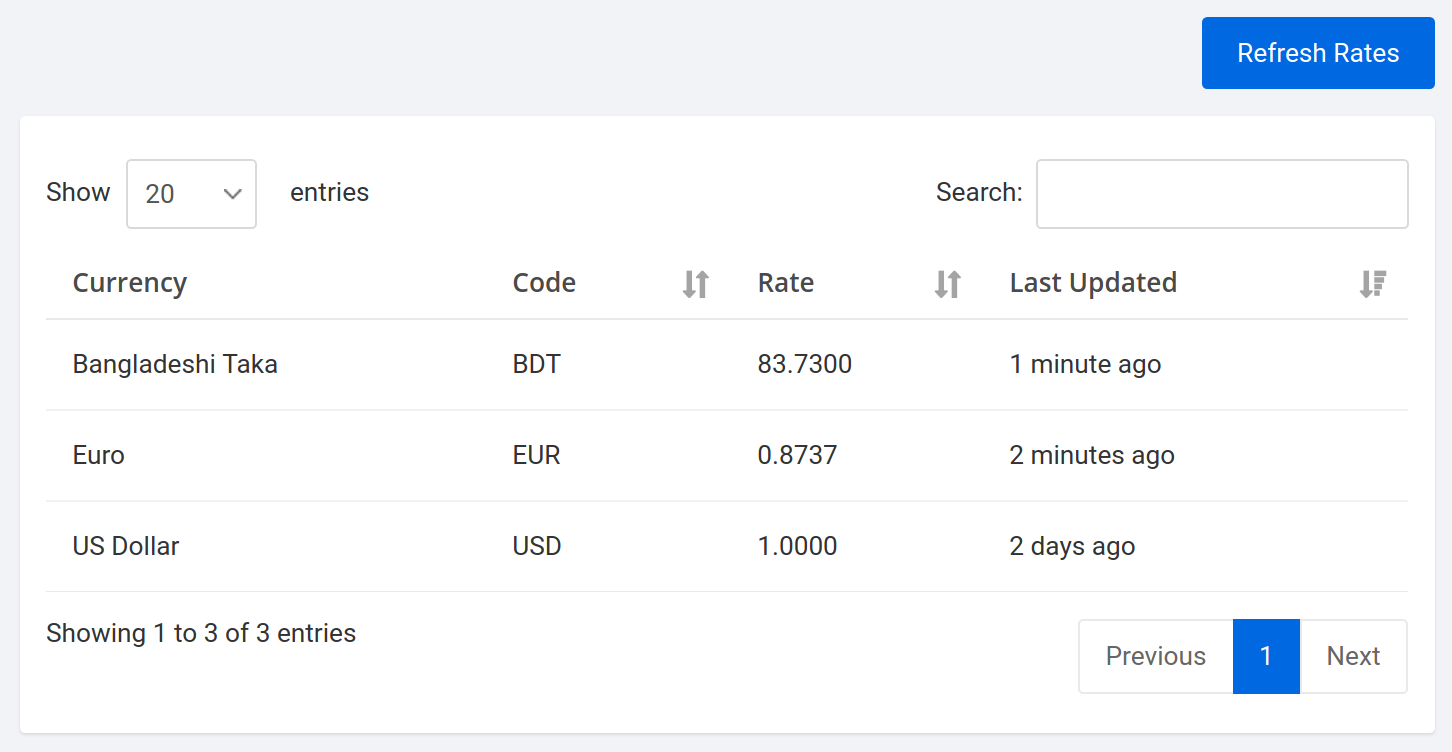
Task: Click inside the Search field
Action: pos(1221,193)
